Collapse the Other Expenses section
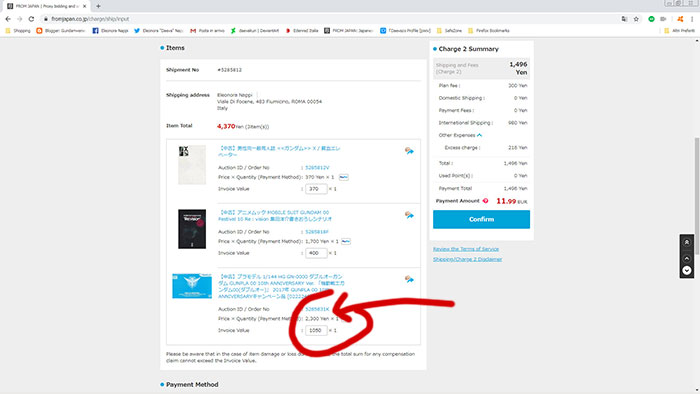 pyautogui.click(x=479, y=135)
